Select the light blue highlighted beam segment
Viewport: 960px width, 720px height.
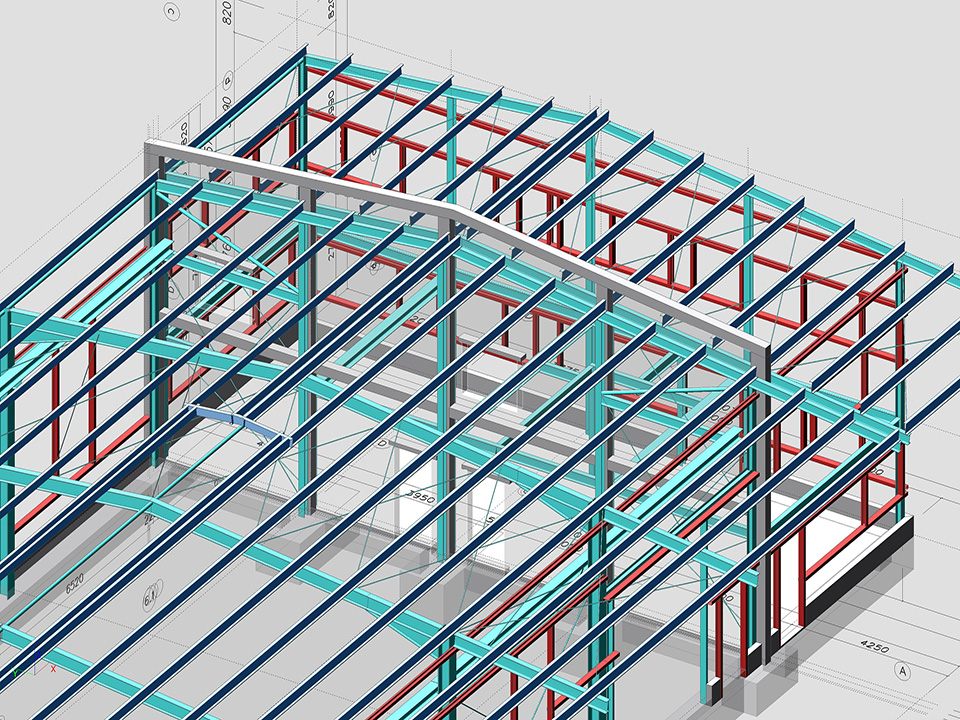(231, 420)
